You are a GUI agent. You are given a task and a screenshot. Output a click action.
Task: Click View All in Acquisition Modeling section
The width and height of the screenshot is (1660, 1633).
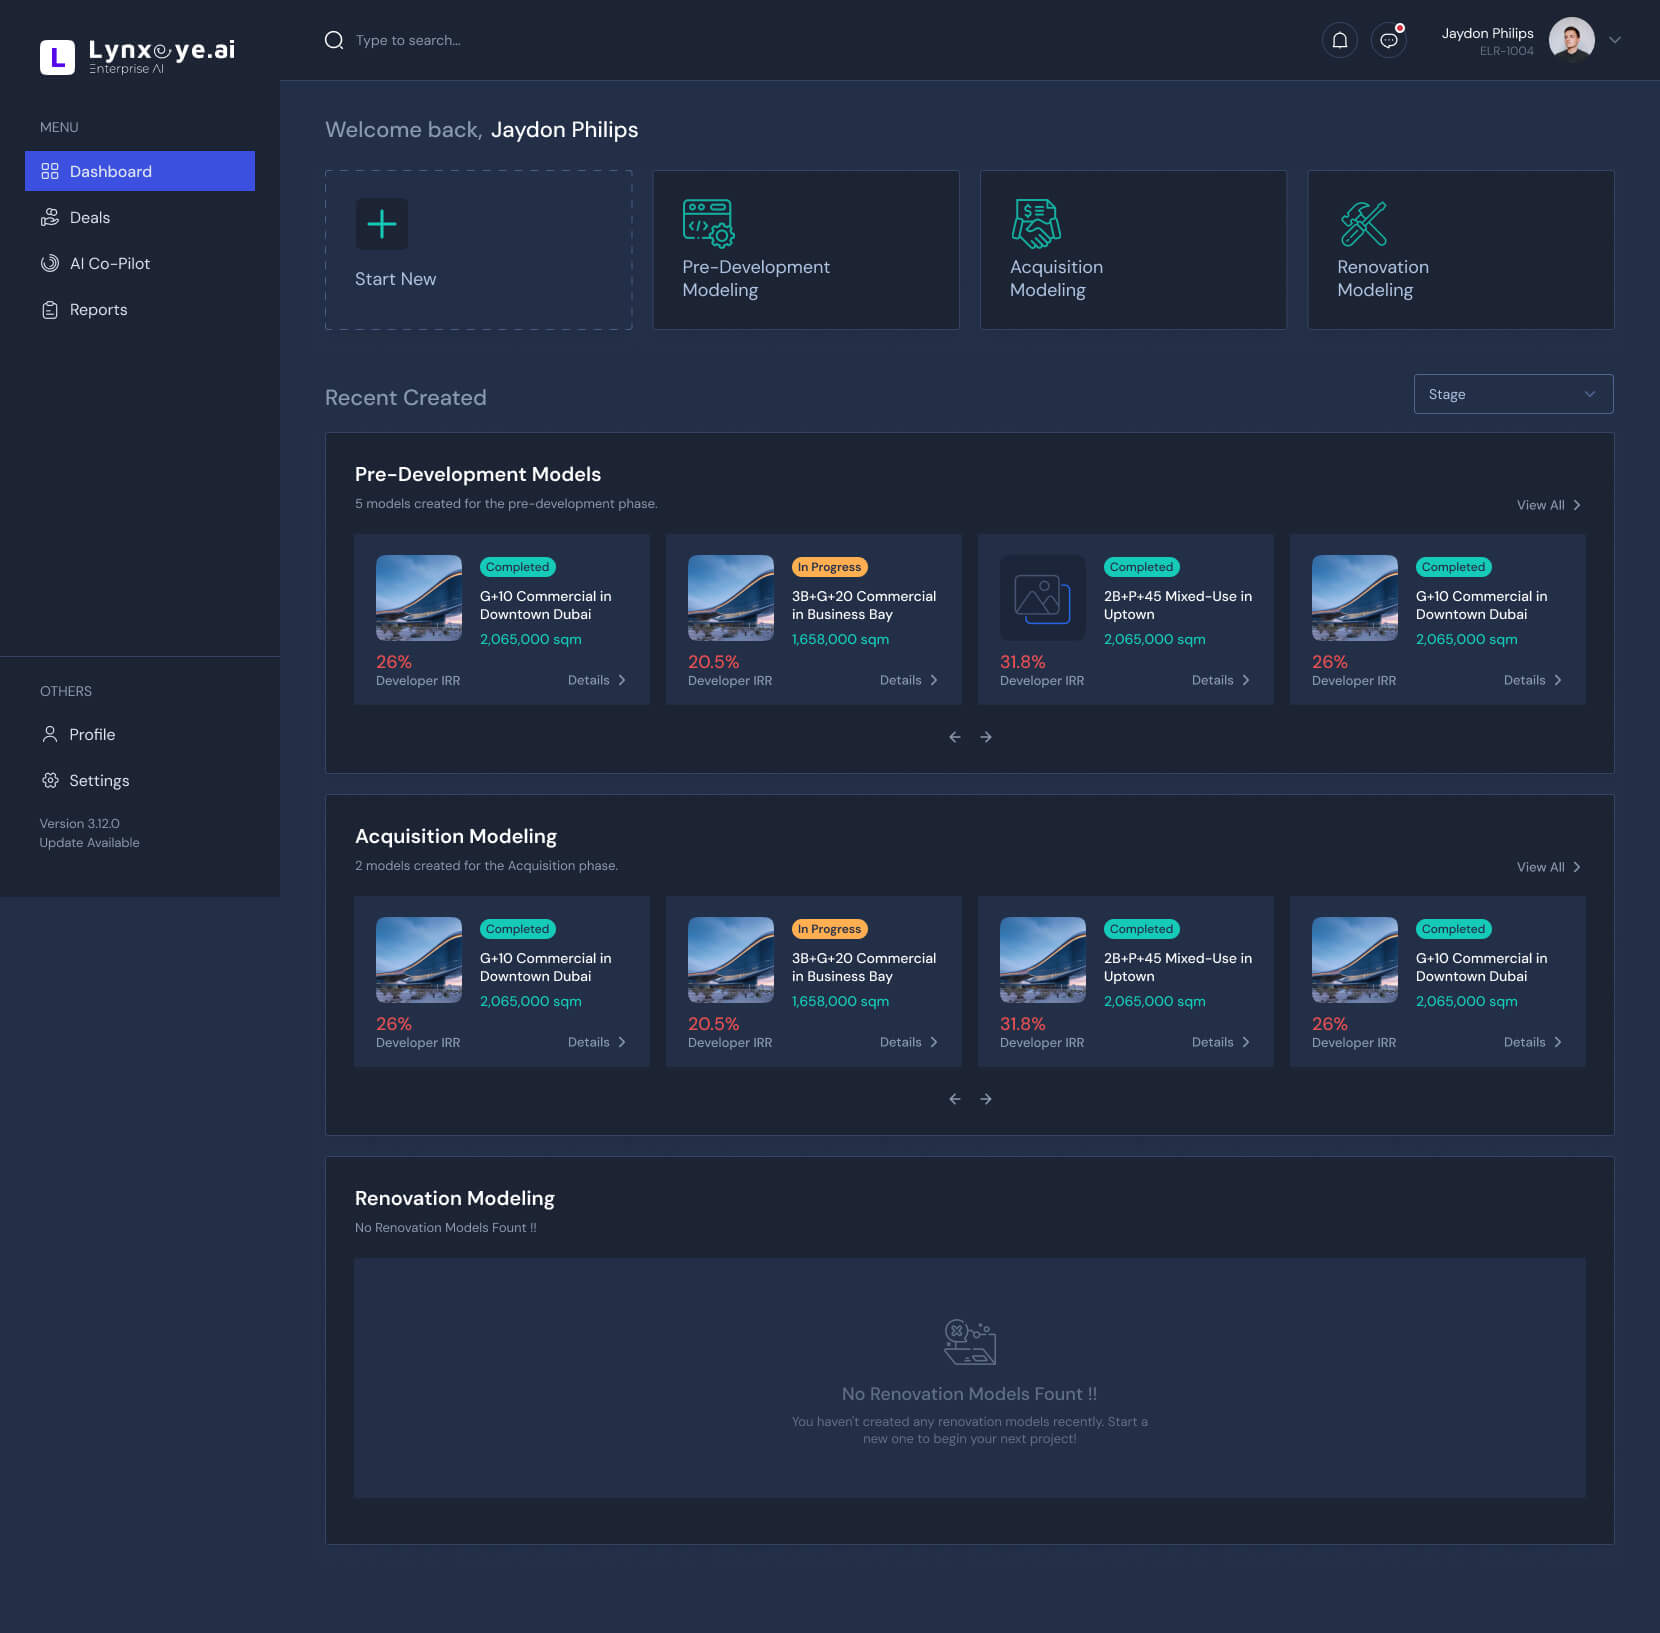click(1547, 867)
